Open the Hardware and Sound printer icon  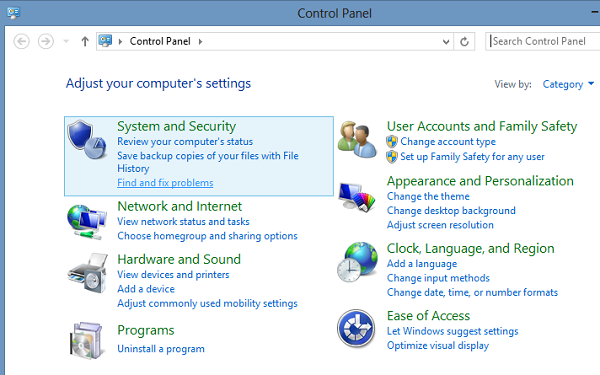[x=87, y=273]
